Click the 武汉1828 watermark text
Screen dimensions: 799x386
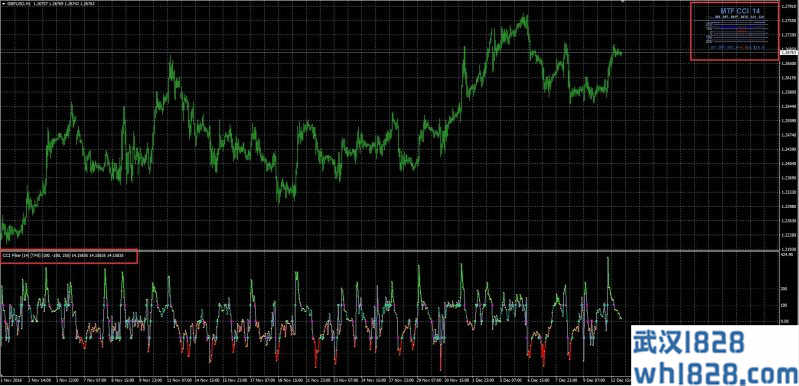click(689, 342)
